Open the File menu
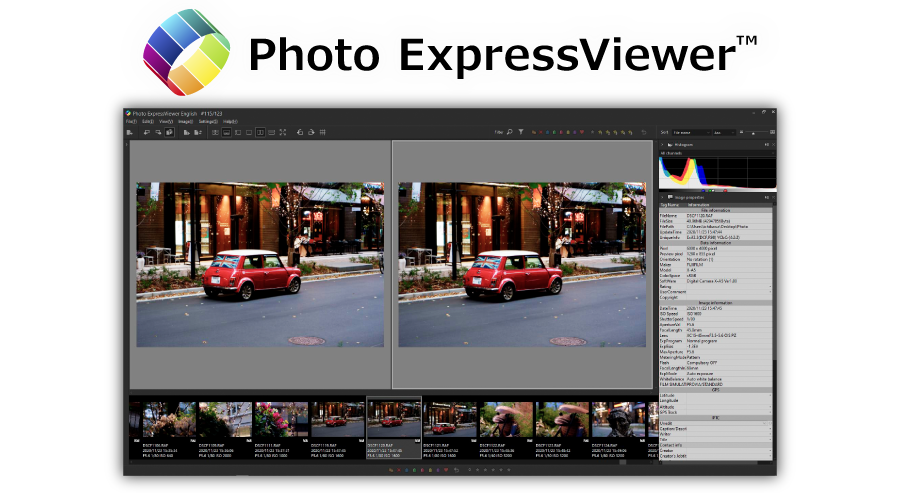This screenshot has width=900, height=493. [131, 122]
